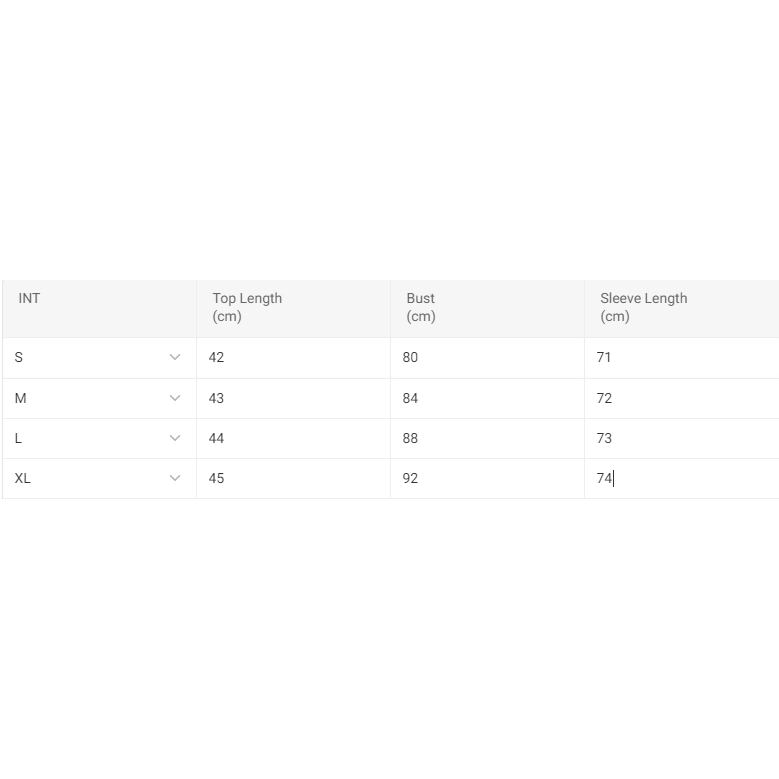
Task: Open the size dropdown for row S
Action: point(175,357)
